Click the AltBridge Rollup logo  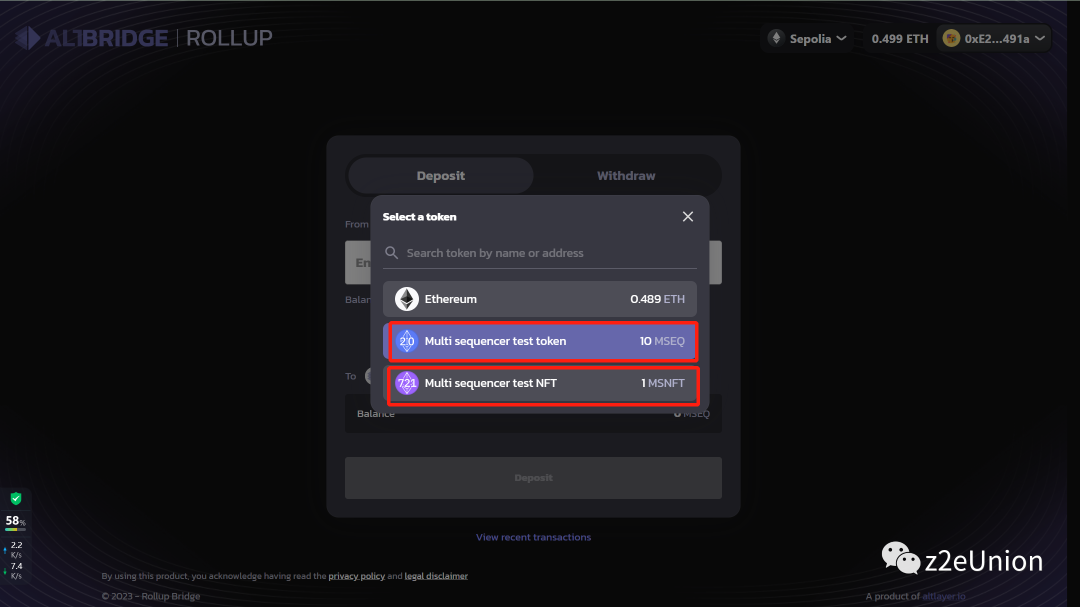click(x=143, y=38)
